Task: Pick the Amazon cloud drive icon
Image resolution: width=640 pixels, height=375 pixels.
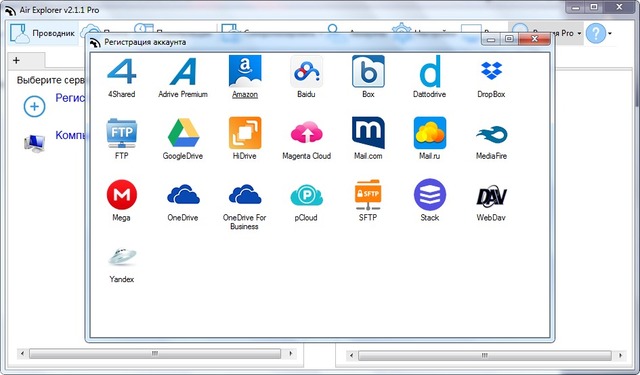Action: pos(245,71)
